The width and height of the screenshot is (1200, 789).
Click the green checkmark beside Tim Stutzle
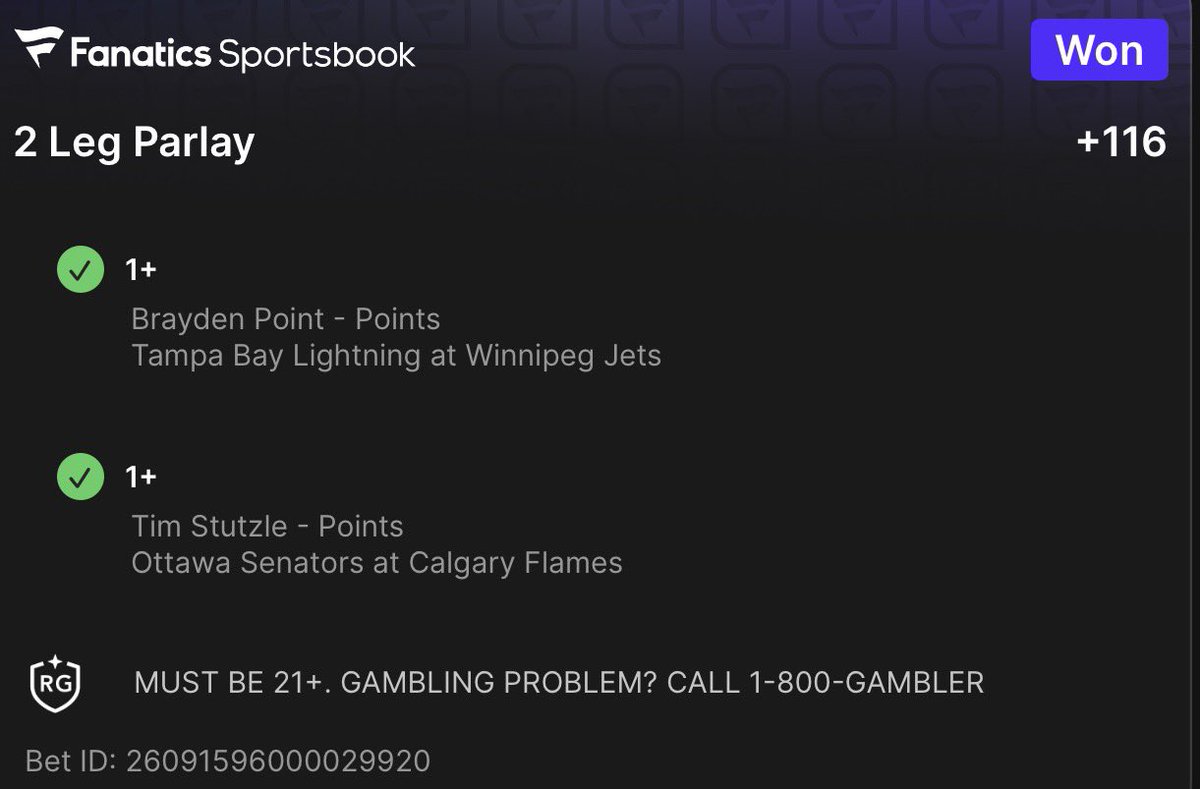click(x=80, y=477)
